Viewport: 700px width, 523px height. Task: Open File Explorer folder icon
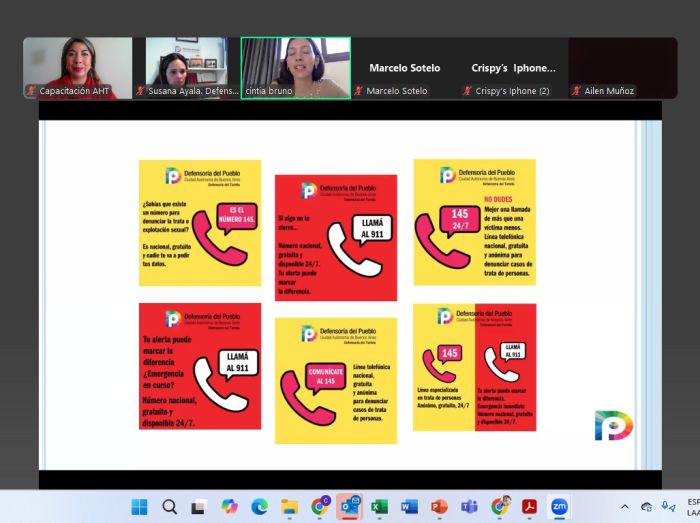[x=289, y=506]
